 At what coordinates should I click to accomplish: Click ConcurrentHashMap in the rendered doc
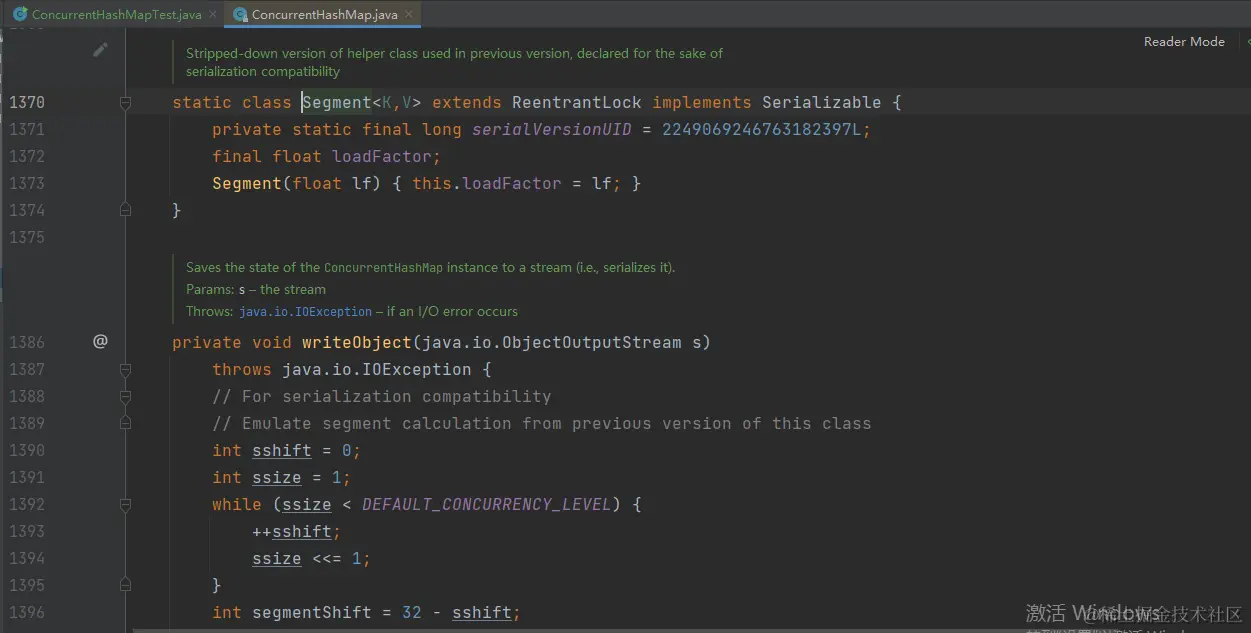tap(384, 268)
